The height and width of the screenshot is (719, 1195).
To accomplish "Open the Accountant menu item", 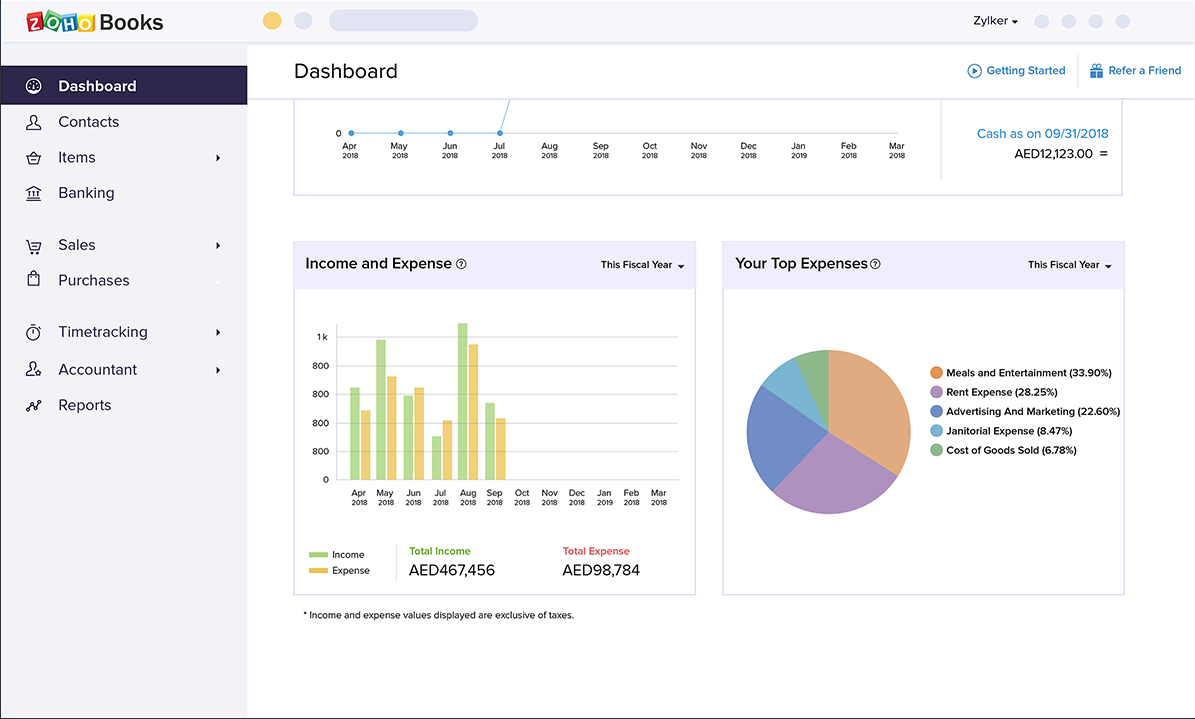I will point(97,370).
